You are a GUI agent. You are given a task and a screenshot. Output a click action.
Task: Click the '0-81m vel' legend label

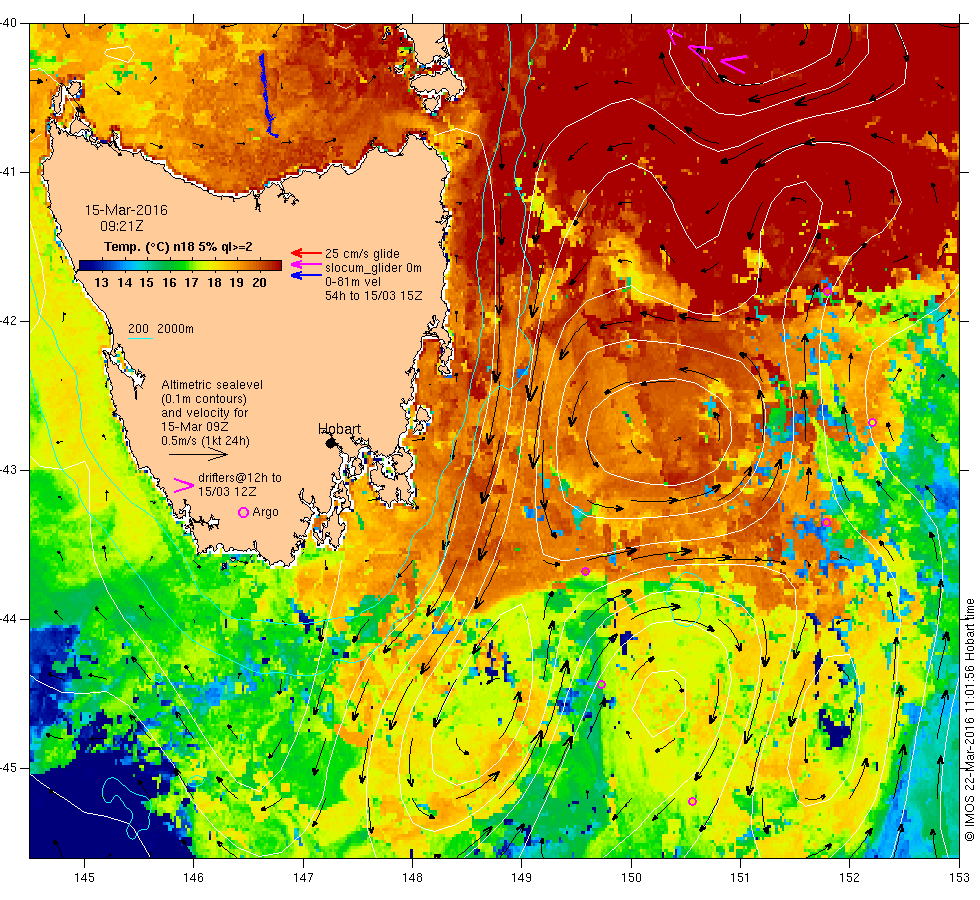click(x=352, y=282)
